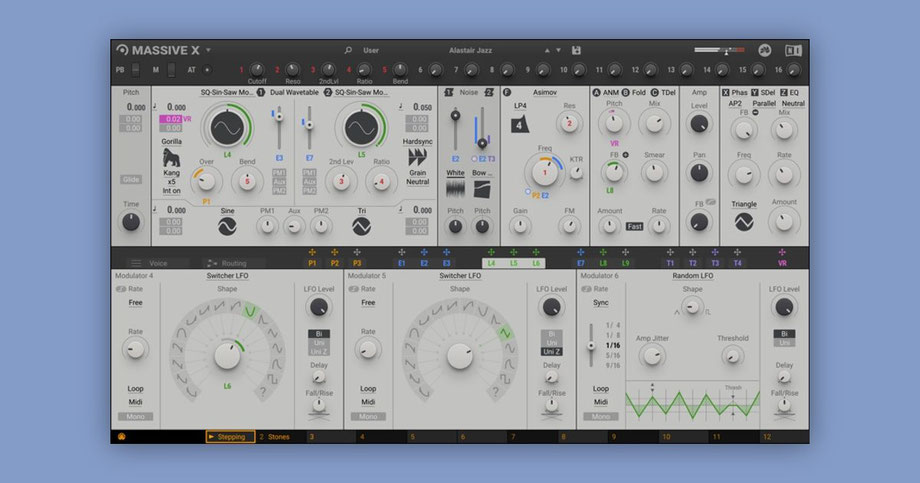This screenshot has height=483, width=920.
Task: Click the Stepping performer slot
Action: (231, 437)
